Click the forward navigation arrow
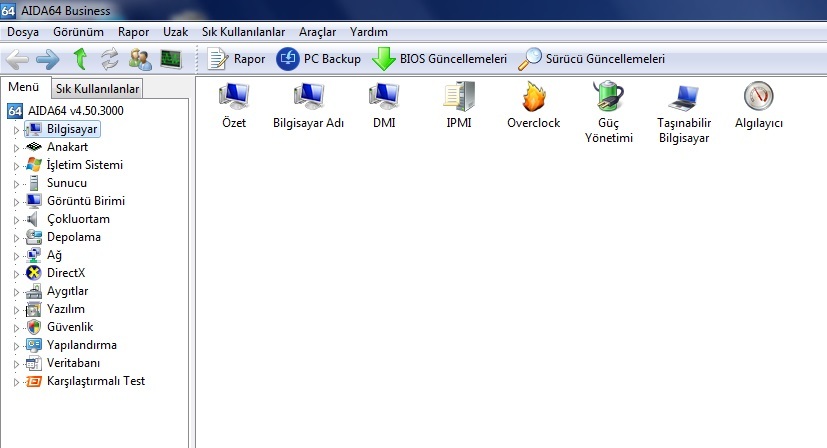This screenshot has width=827, height=448. [x=47, y=59]
